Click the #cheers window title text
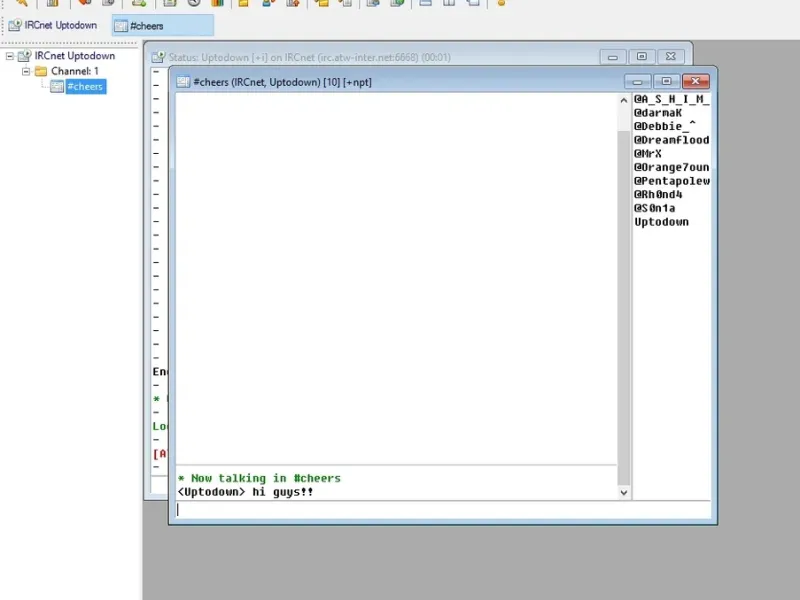800x600 pixels. [283, 82]
